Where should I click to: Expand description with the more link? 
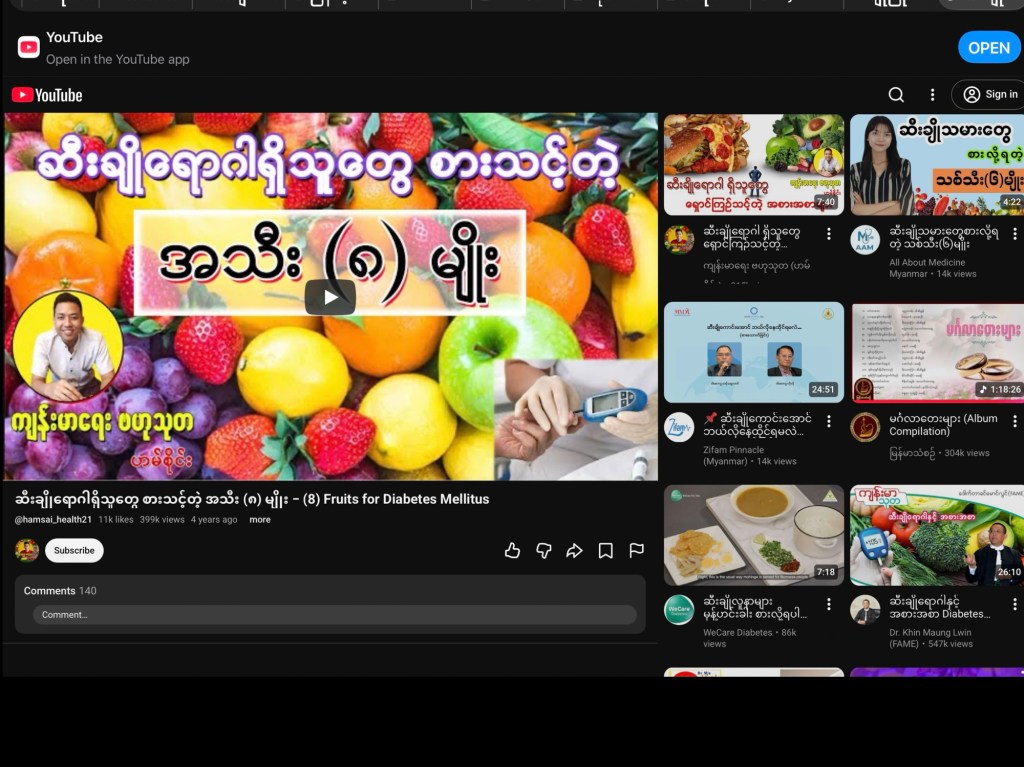[259, 519]
